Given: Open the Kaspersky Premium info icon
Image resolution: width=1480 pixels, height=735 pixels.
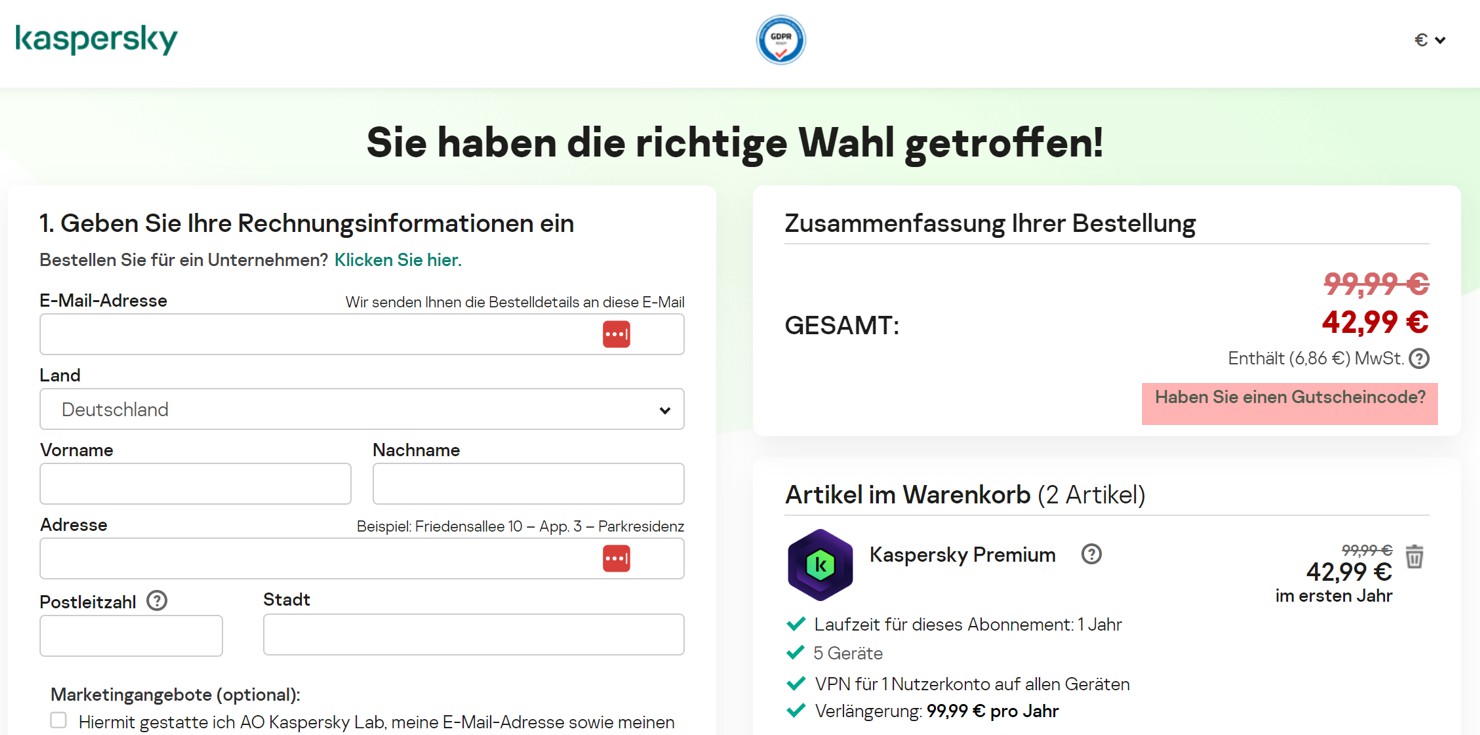Looking at the screenshot, I should [1091, 554].
